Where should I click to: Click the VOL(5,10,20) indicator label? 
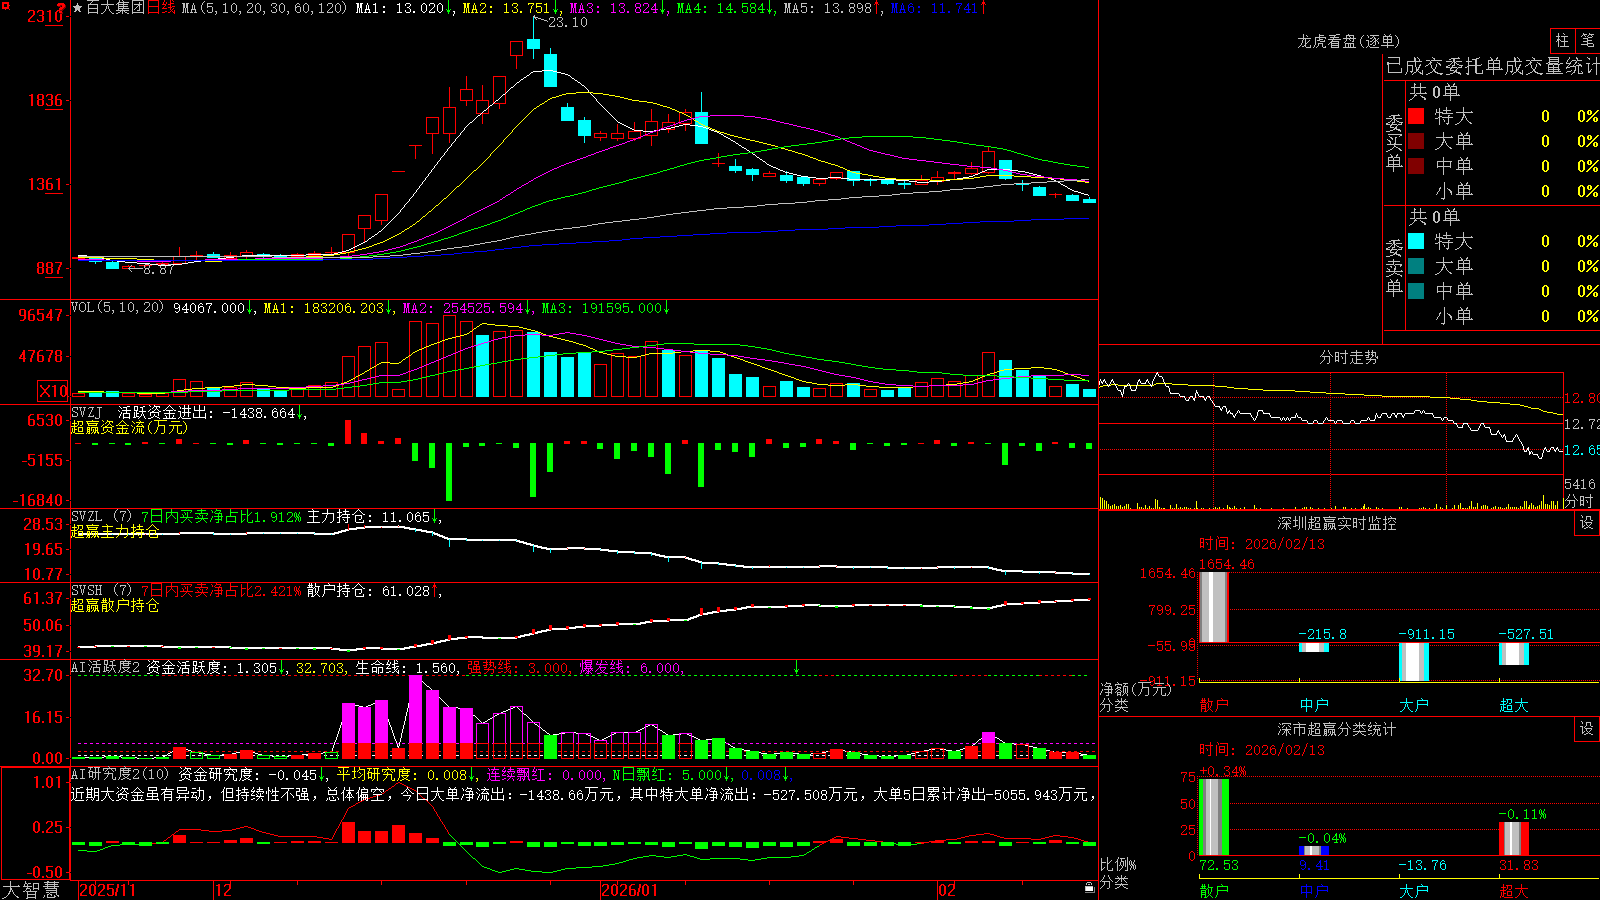tap(117, 308)
